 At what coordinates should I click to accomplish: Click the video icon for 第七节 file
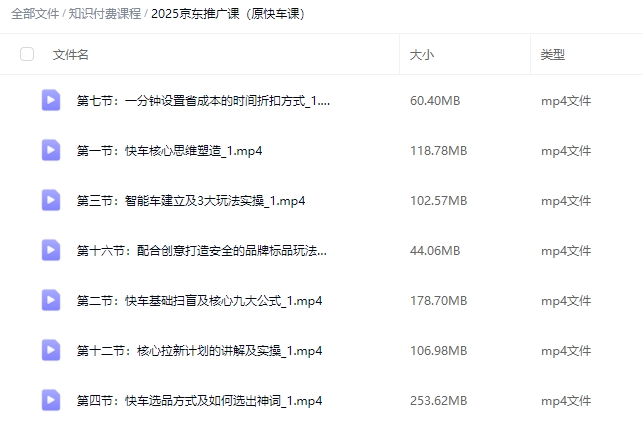point(51,100)
